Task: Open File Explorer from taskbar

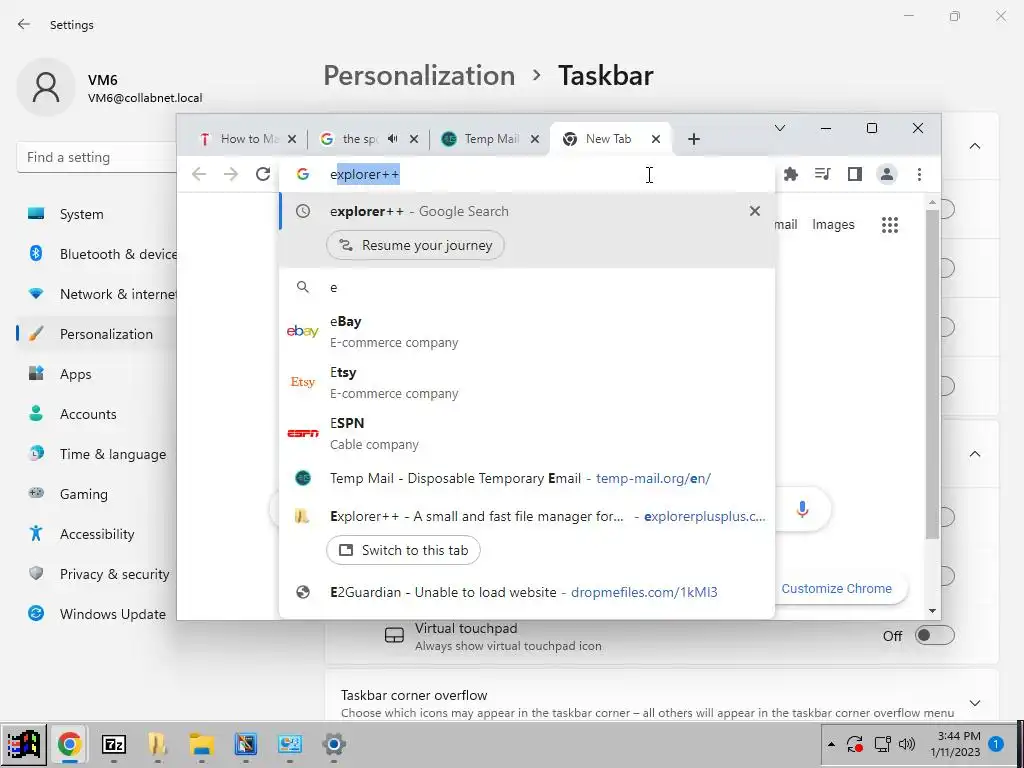Action: coord(202,744)
